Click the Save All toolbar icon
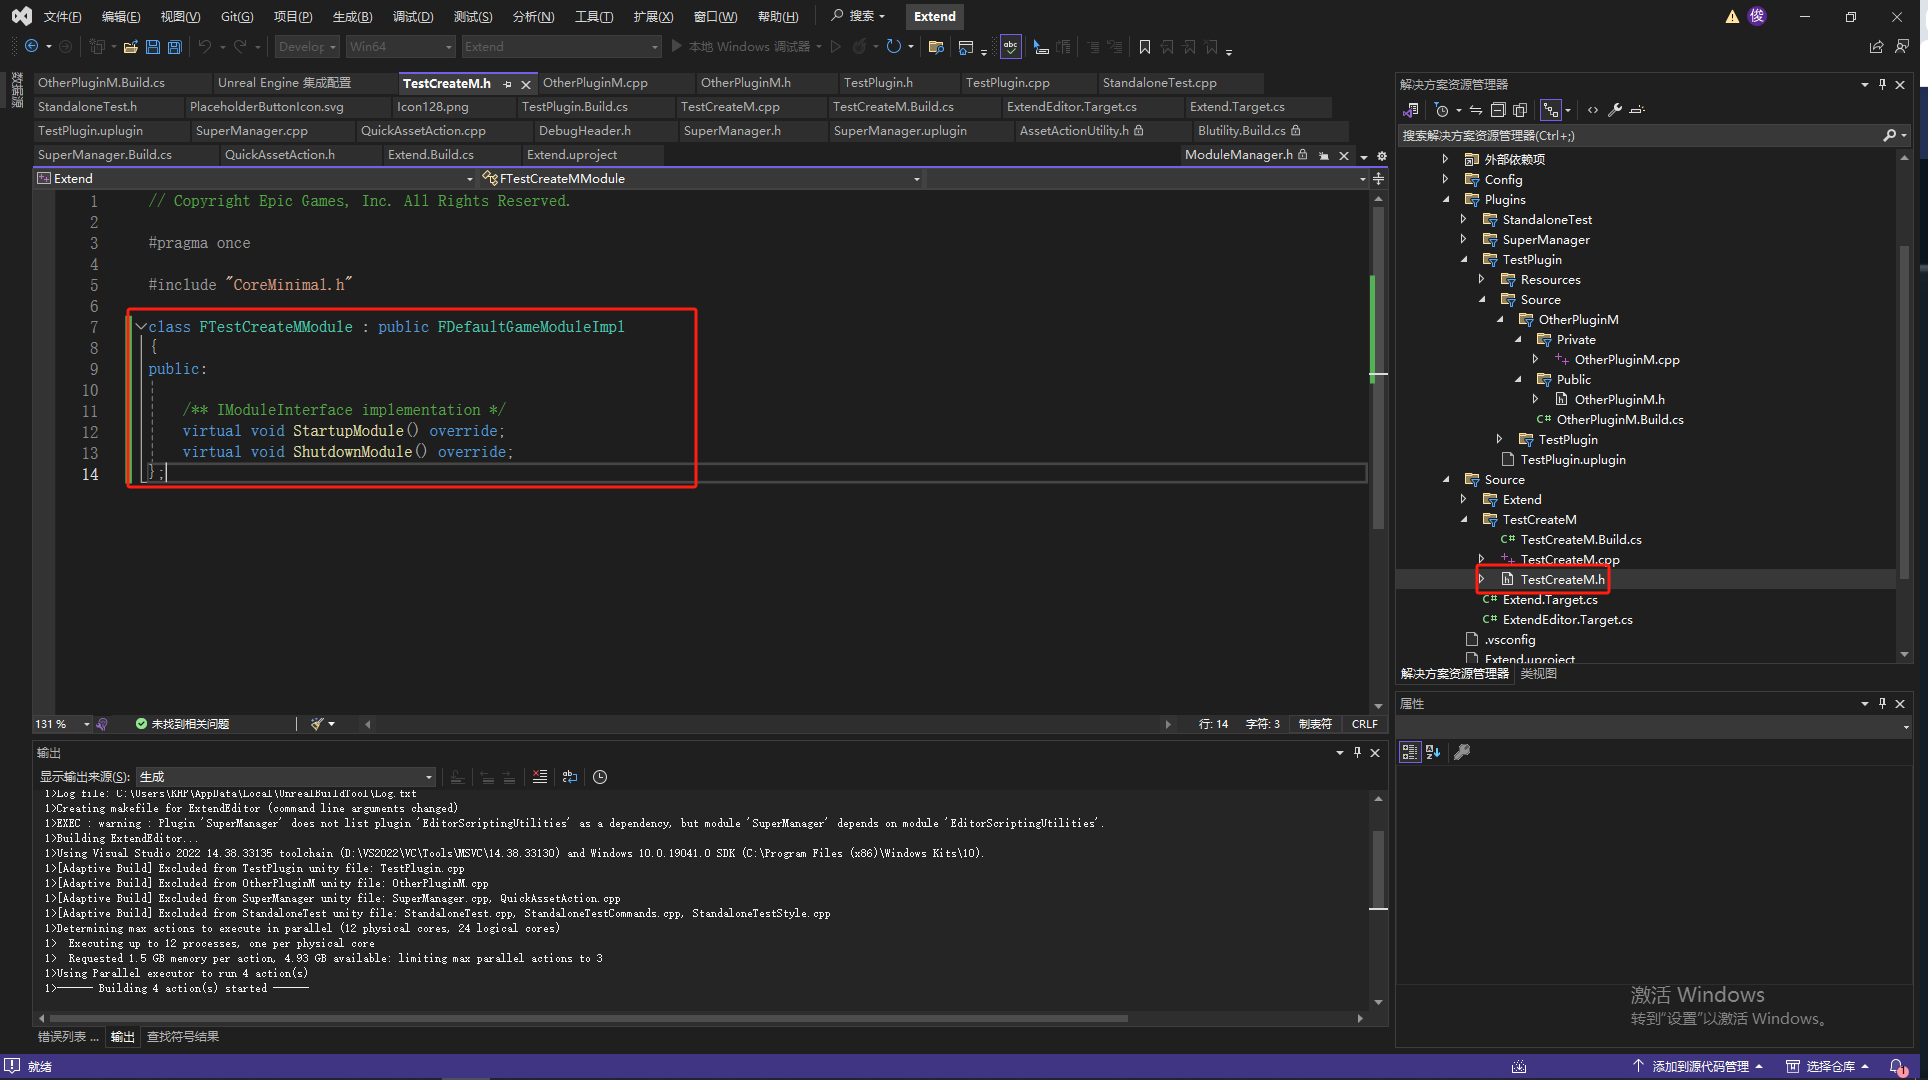Screen dimensions: 1928x1080 [175, 47]
